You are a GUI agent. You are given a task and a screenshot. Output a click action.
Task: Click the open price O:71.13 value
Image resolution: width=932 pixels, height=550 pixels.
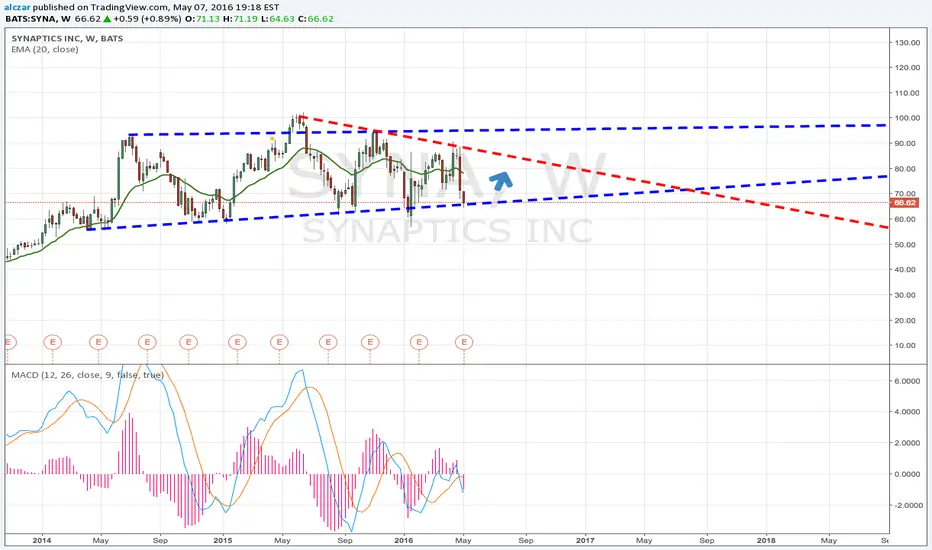click(202, 19)
